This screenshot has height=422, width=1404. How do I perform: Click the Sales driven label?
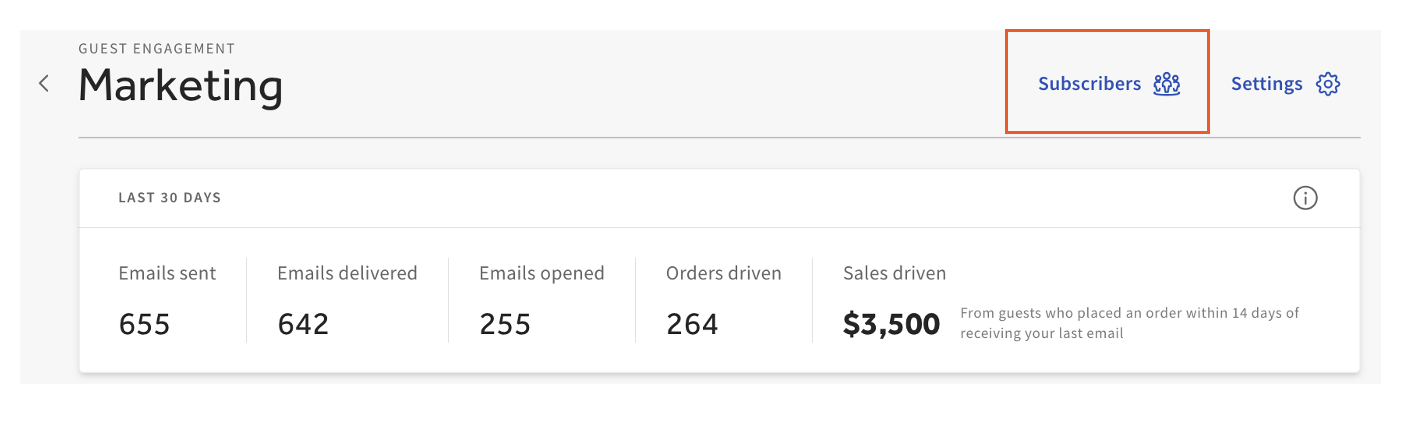[x=894, y=273]
